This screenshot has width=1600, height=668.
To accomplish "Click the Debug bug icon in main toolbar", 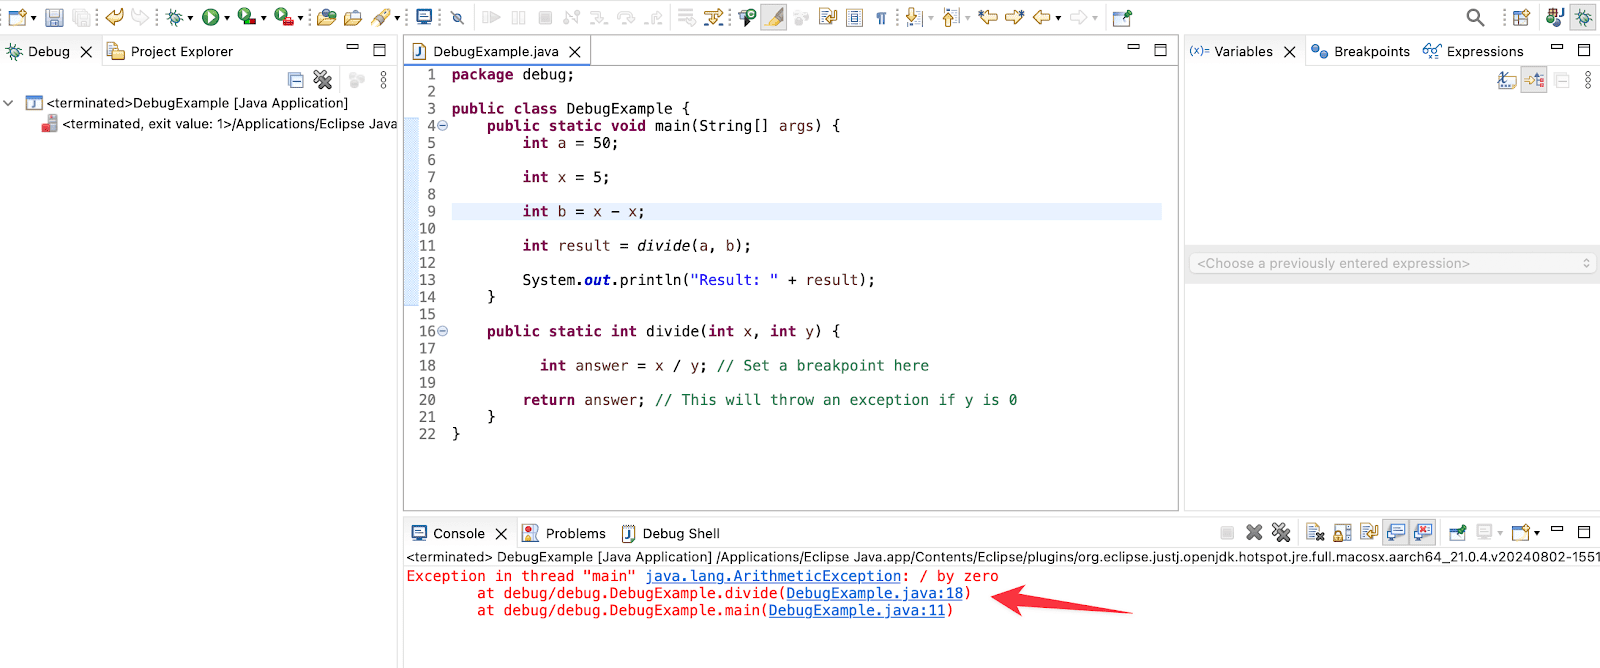I will (x=174, y=17).
